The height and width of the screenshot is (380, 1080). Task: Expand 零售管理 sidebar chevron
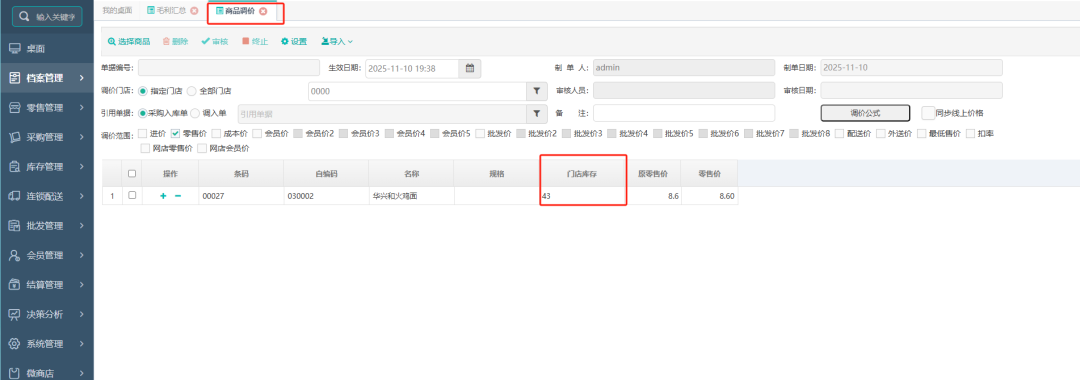(82, 108)
